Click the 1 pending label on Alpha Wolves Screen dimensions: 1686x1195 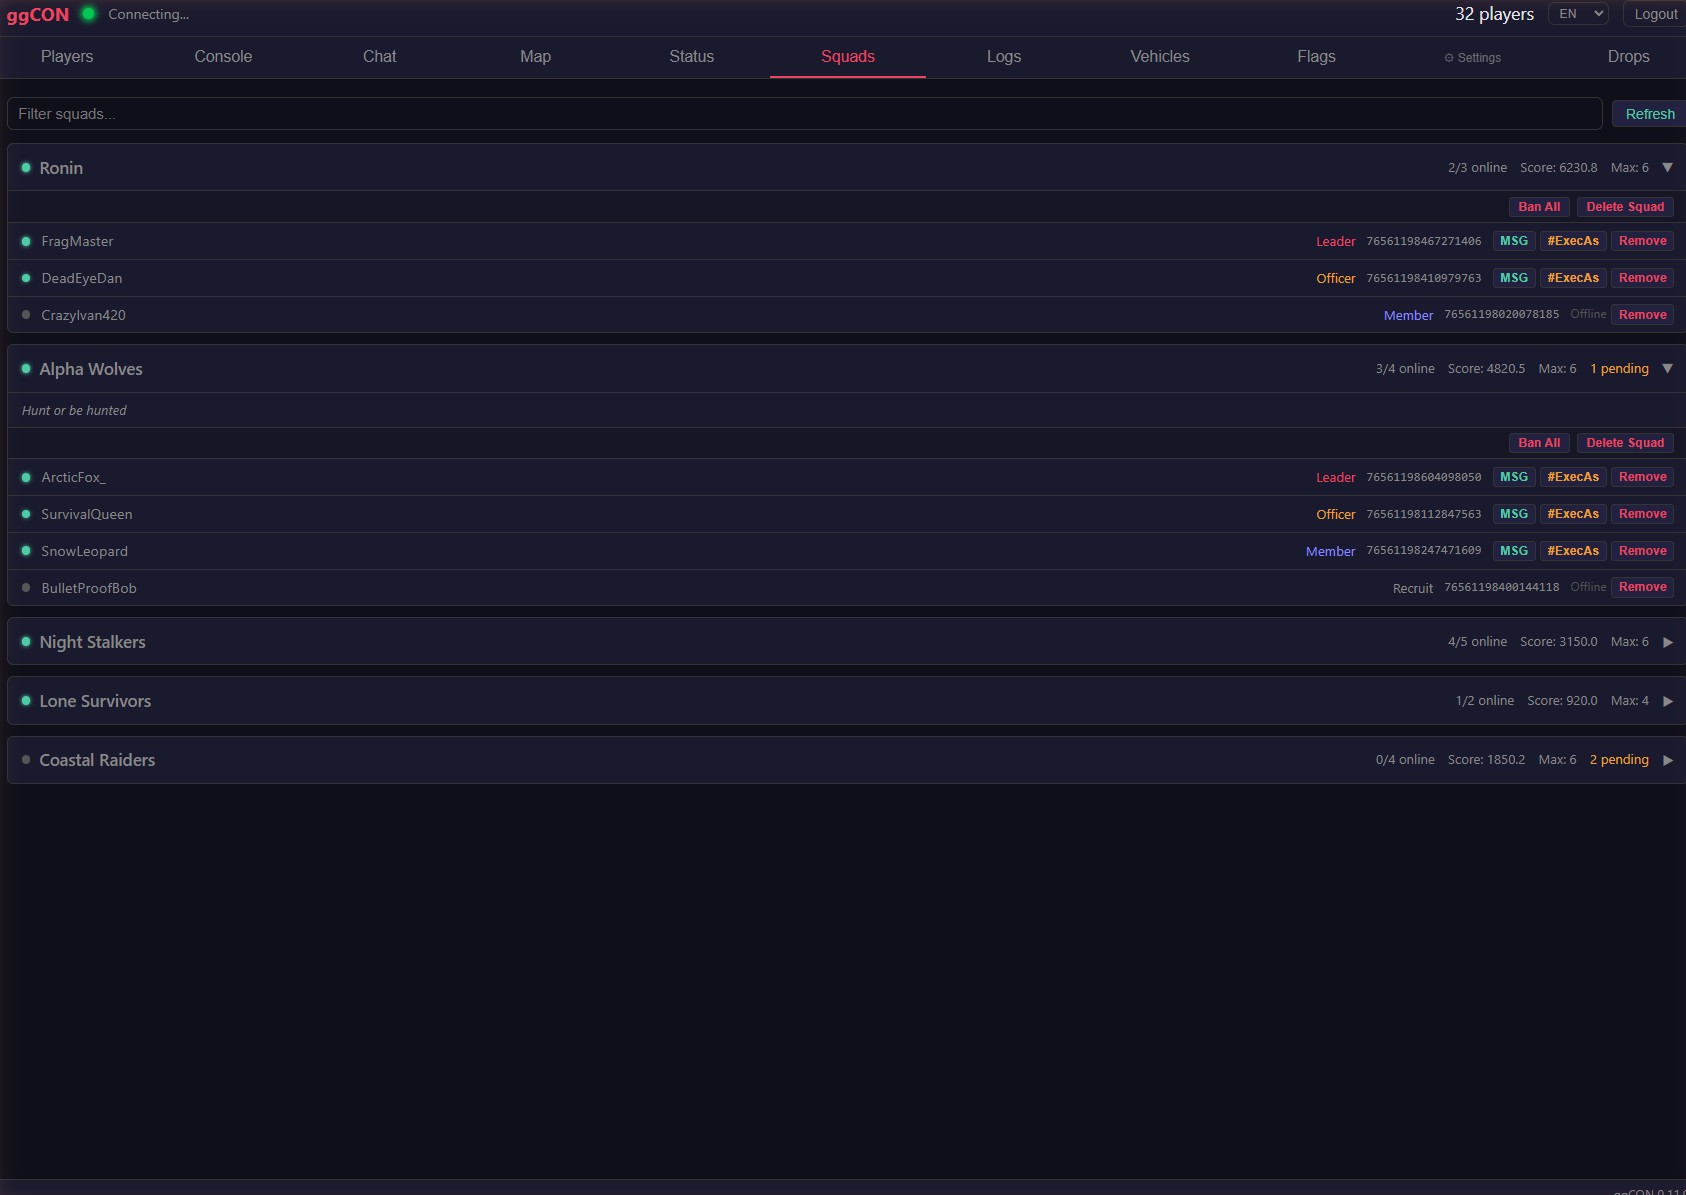(1619, 369)
